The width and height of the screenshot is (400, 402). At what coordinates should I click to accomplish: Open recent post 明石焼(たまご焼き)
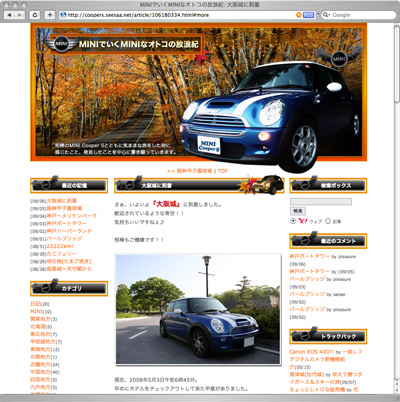coord(69,261)
